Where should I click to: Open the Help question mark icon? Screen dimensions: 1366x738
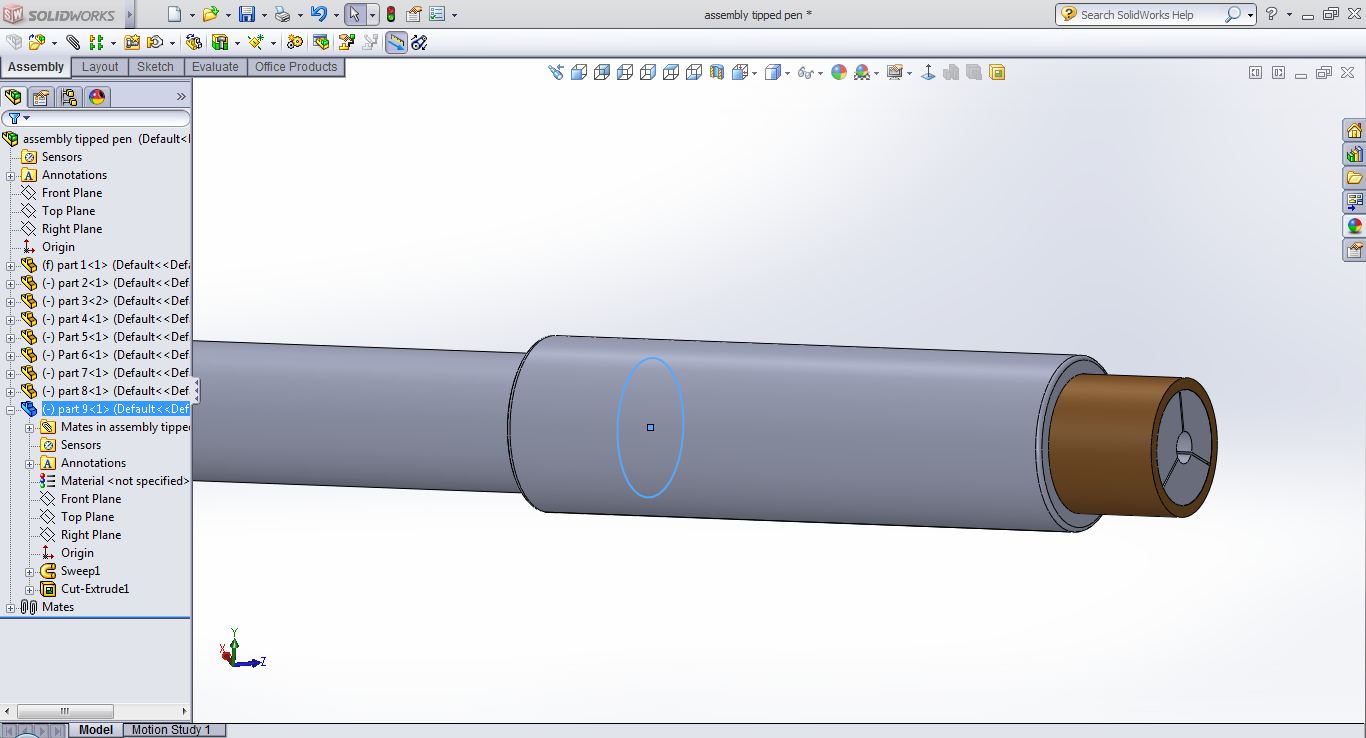coord(1271,14)
